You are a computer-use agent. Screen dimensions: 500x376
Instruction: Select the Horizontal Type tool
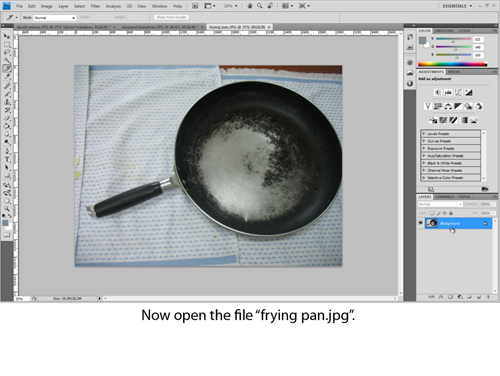[7, 159]
